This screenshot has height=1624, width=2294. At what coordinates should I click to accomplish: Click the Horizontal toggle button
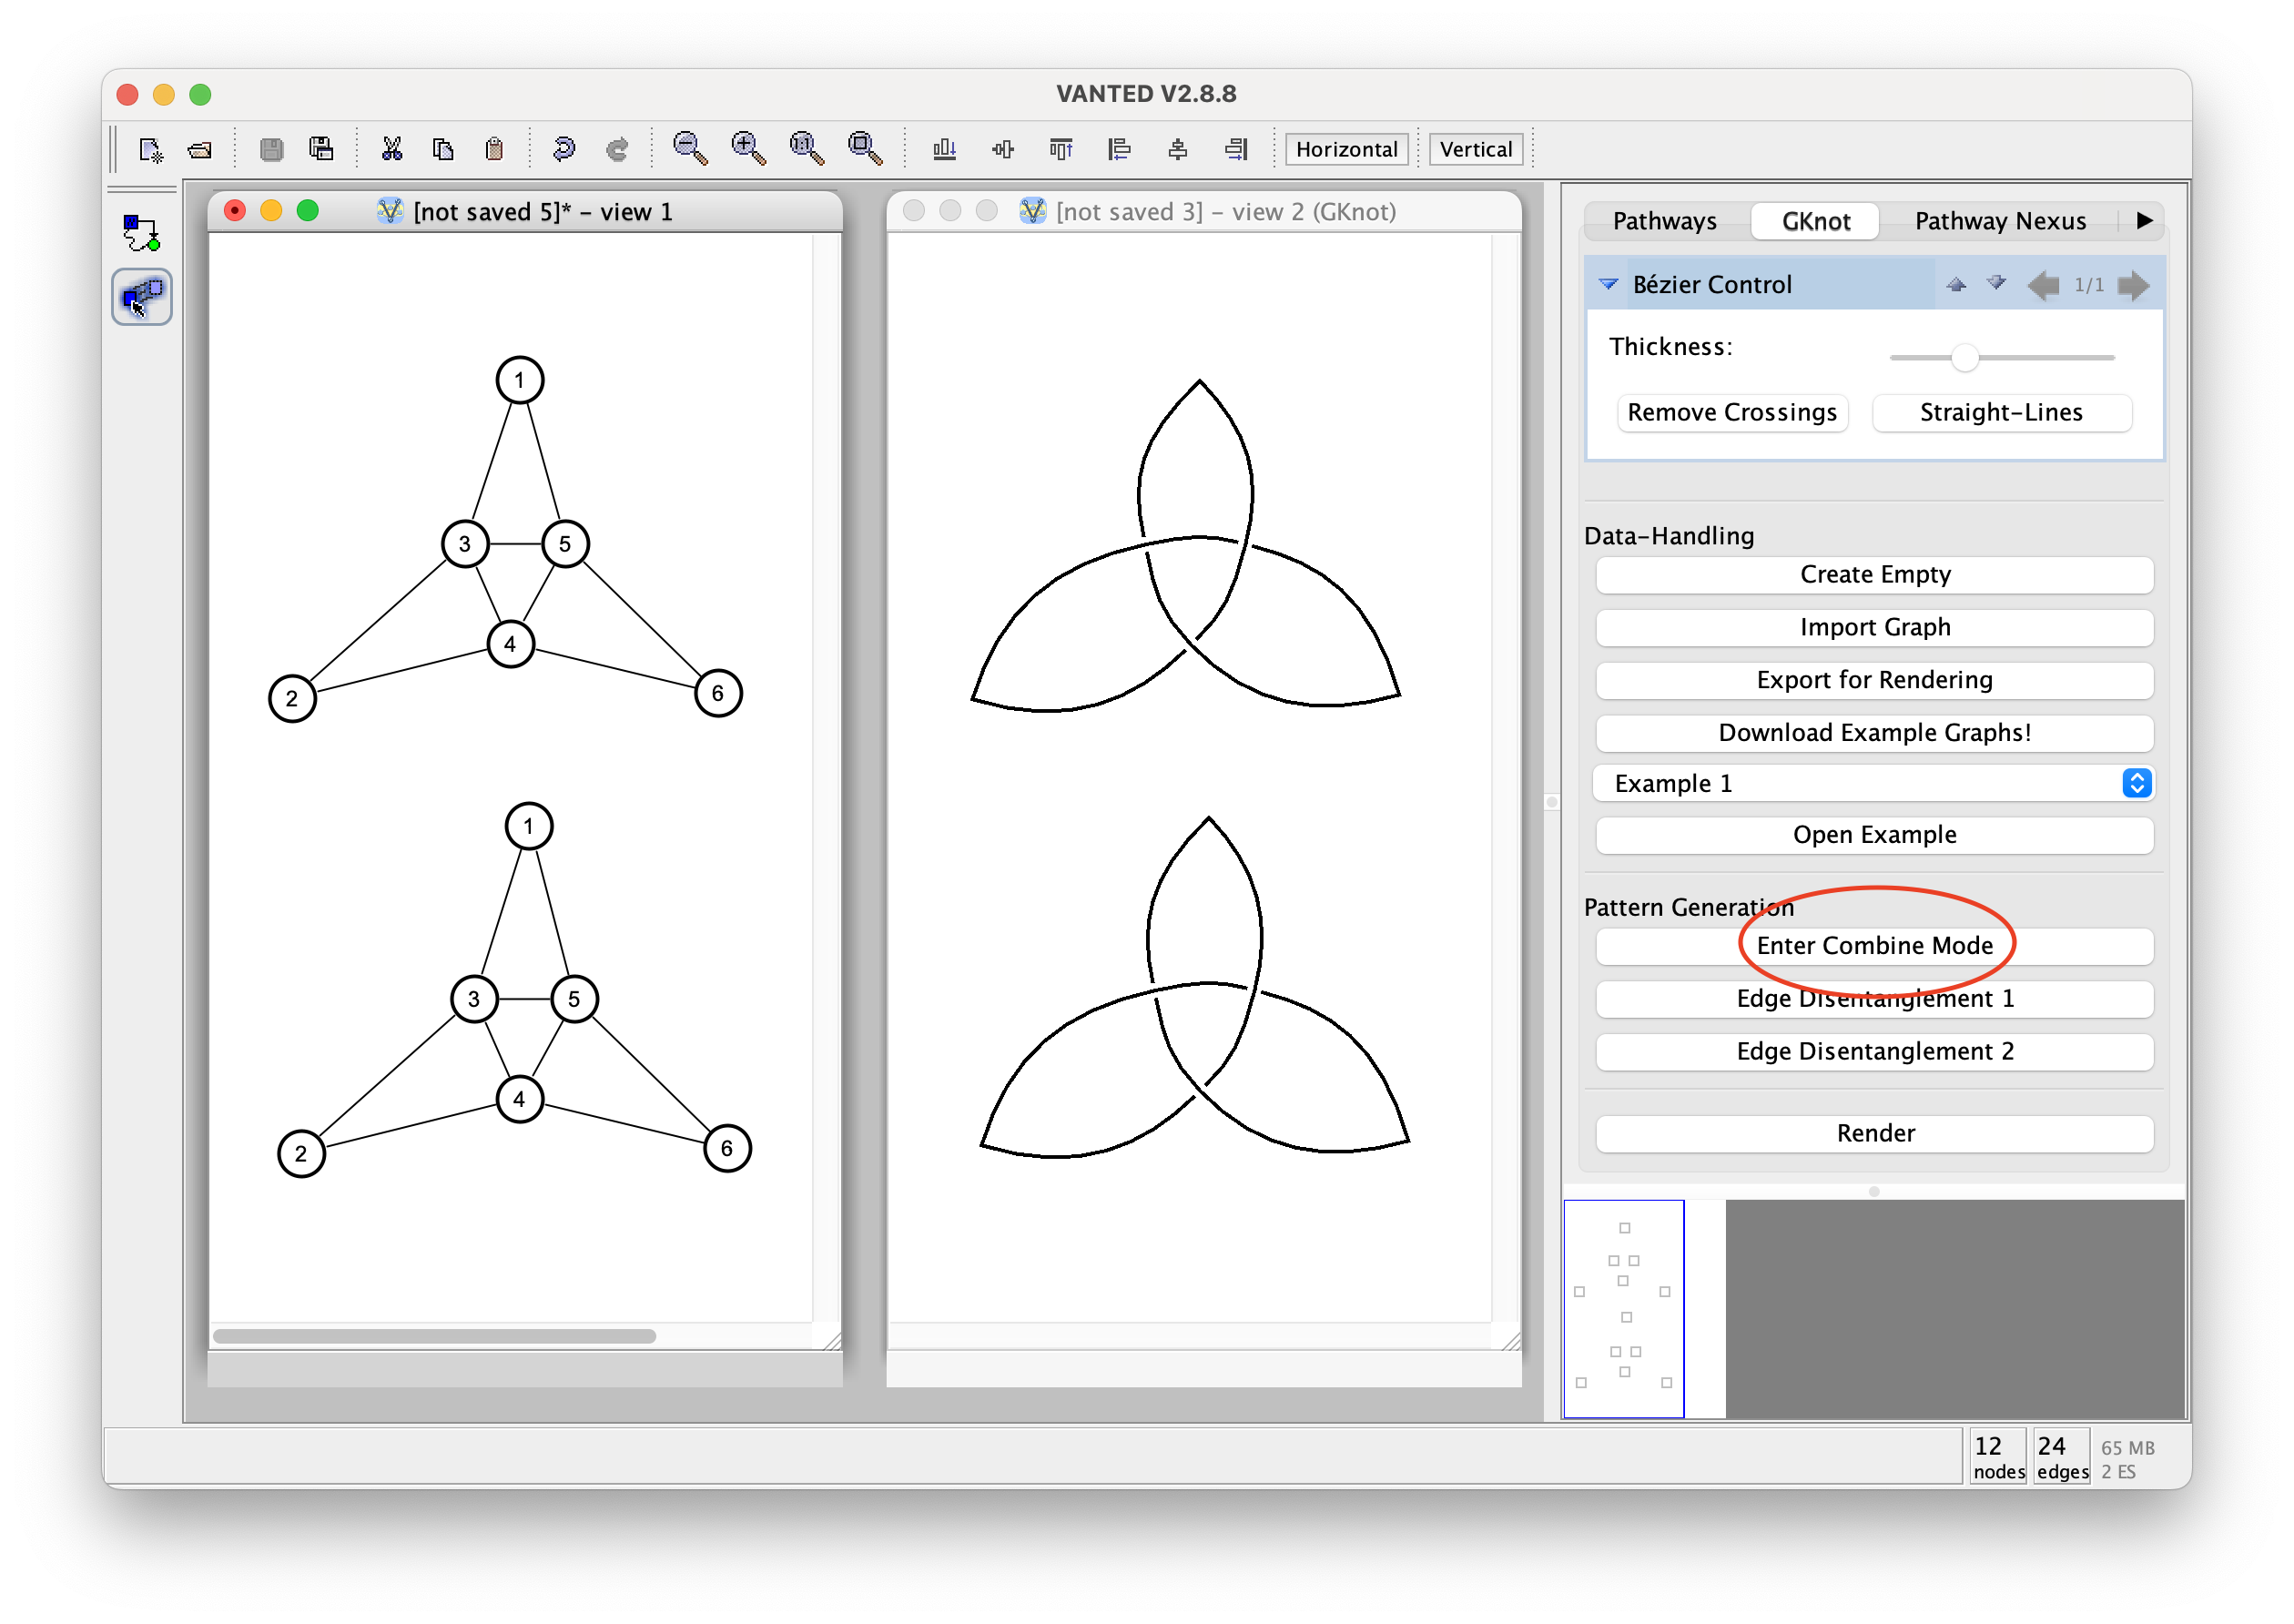pyautogui.click(x=1346, y=150)
